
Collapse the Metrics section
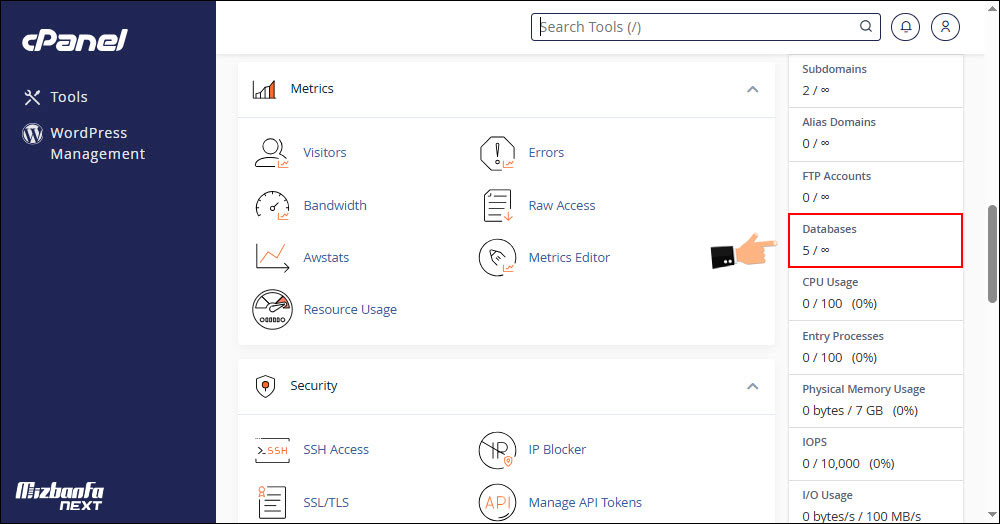752,90
